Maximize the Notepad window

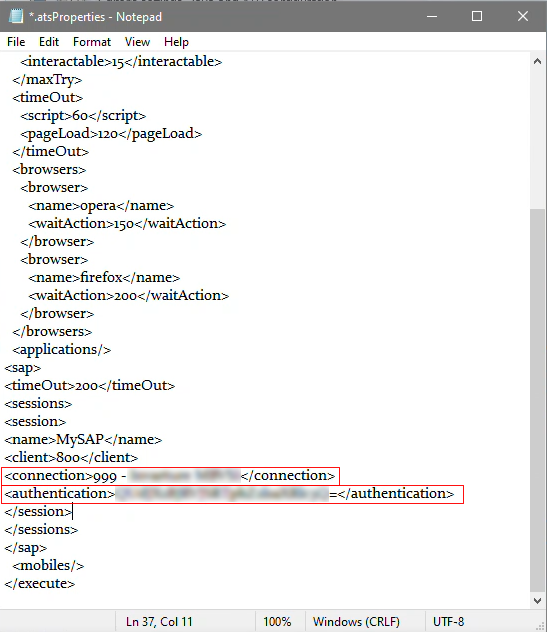coord(477,17)
